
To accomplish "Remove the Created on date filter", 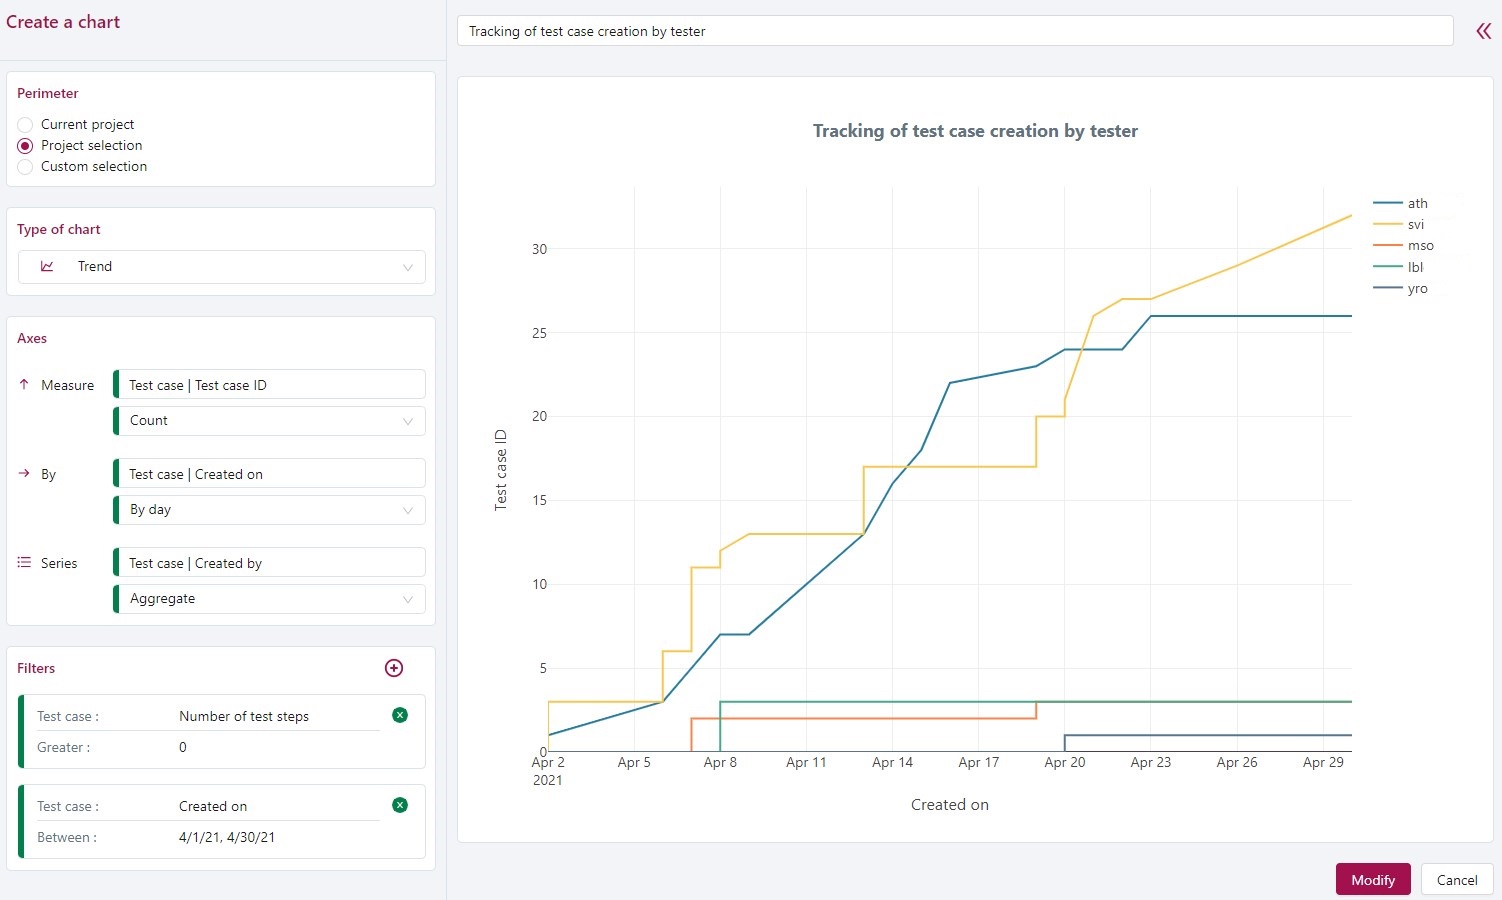I will 400,805.
